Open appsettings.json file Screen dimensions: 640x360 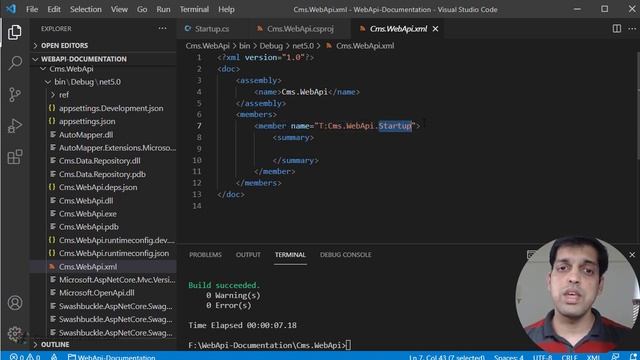coord(103,121)
